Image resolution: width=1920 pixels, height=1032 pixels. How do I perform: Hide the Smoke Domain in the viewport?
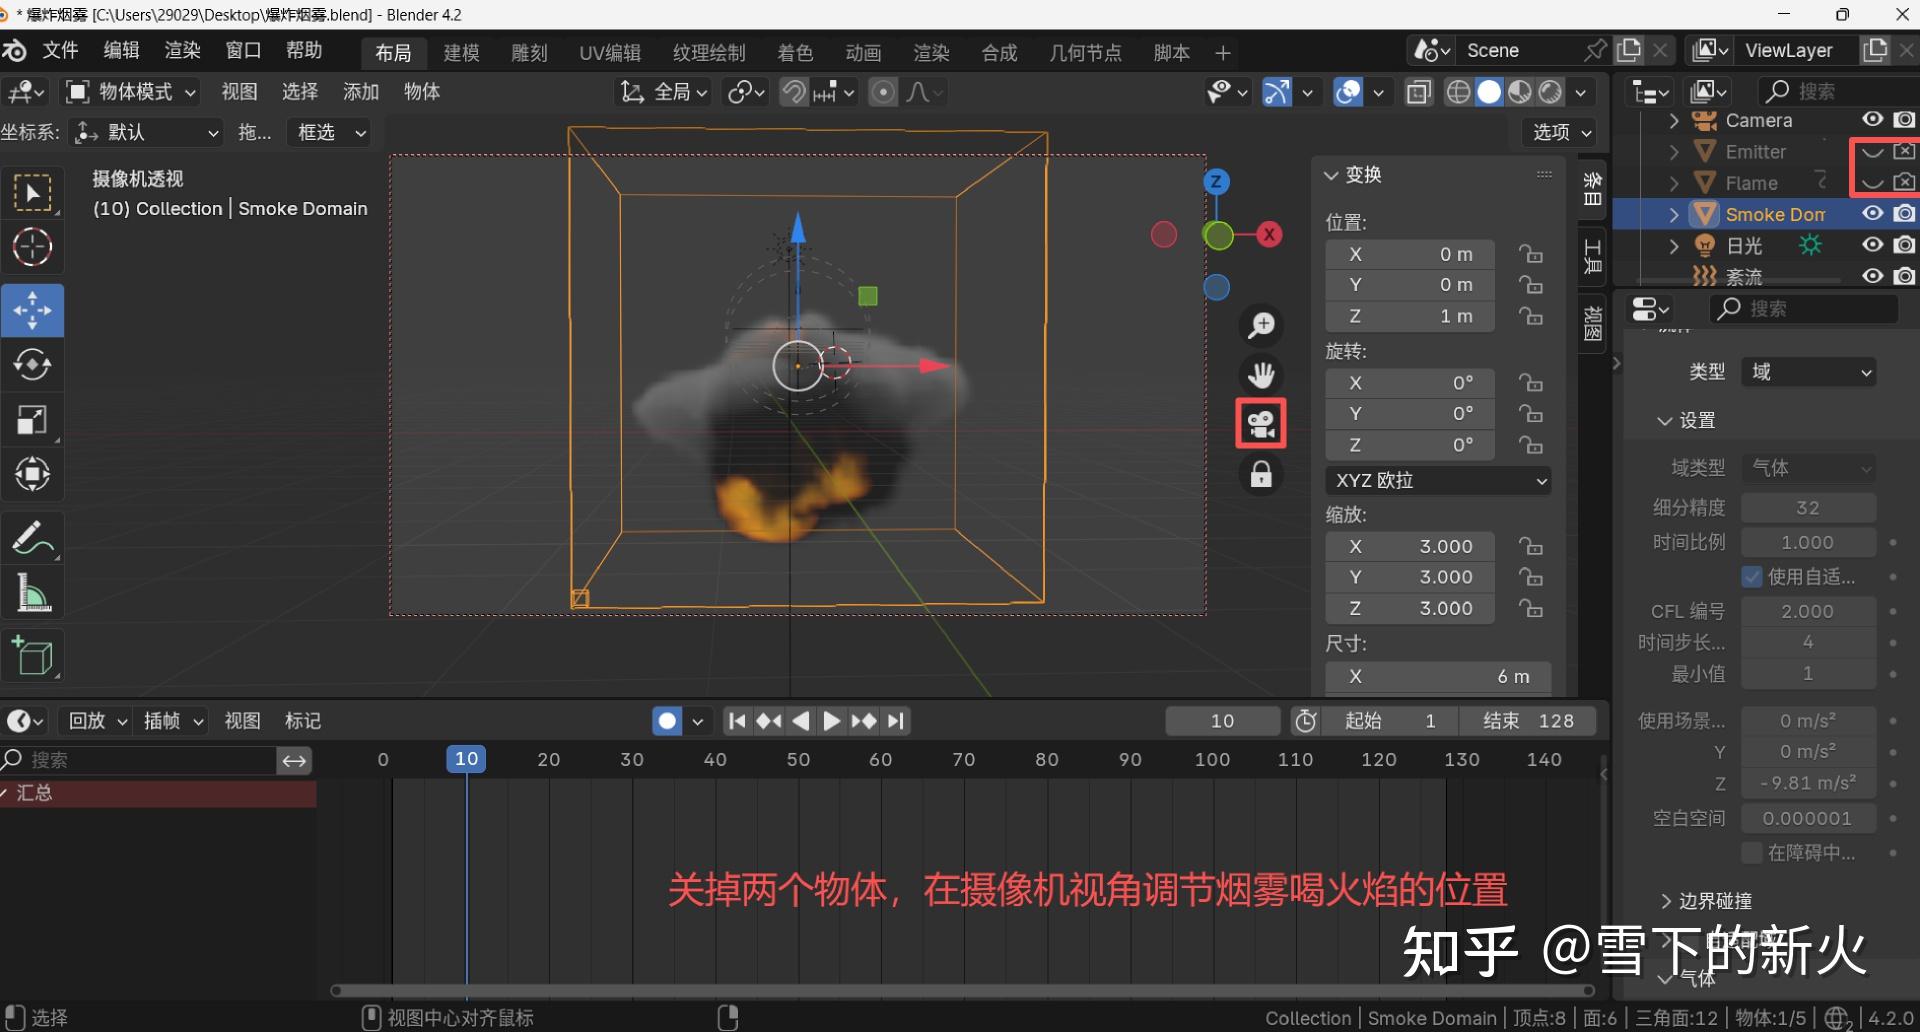click(1872, 213)
